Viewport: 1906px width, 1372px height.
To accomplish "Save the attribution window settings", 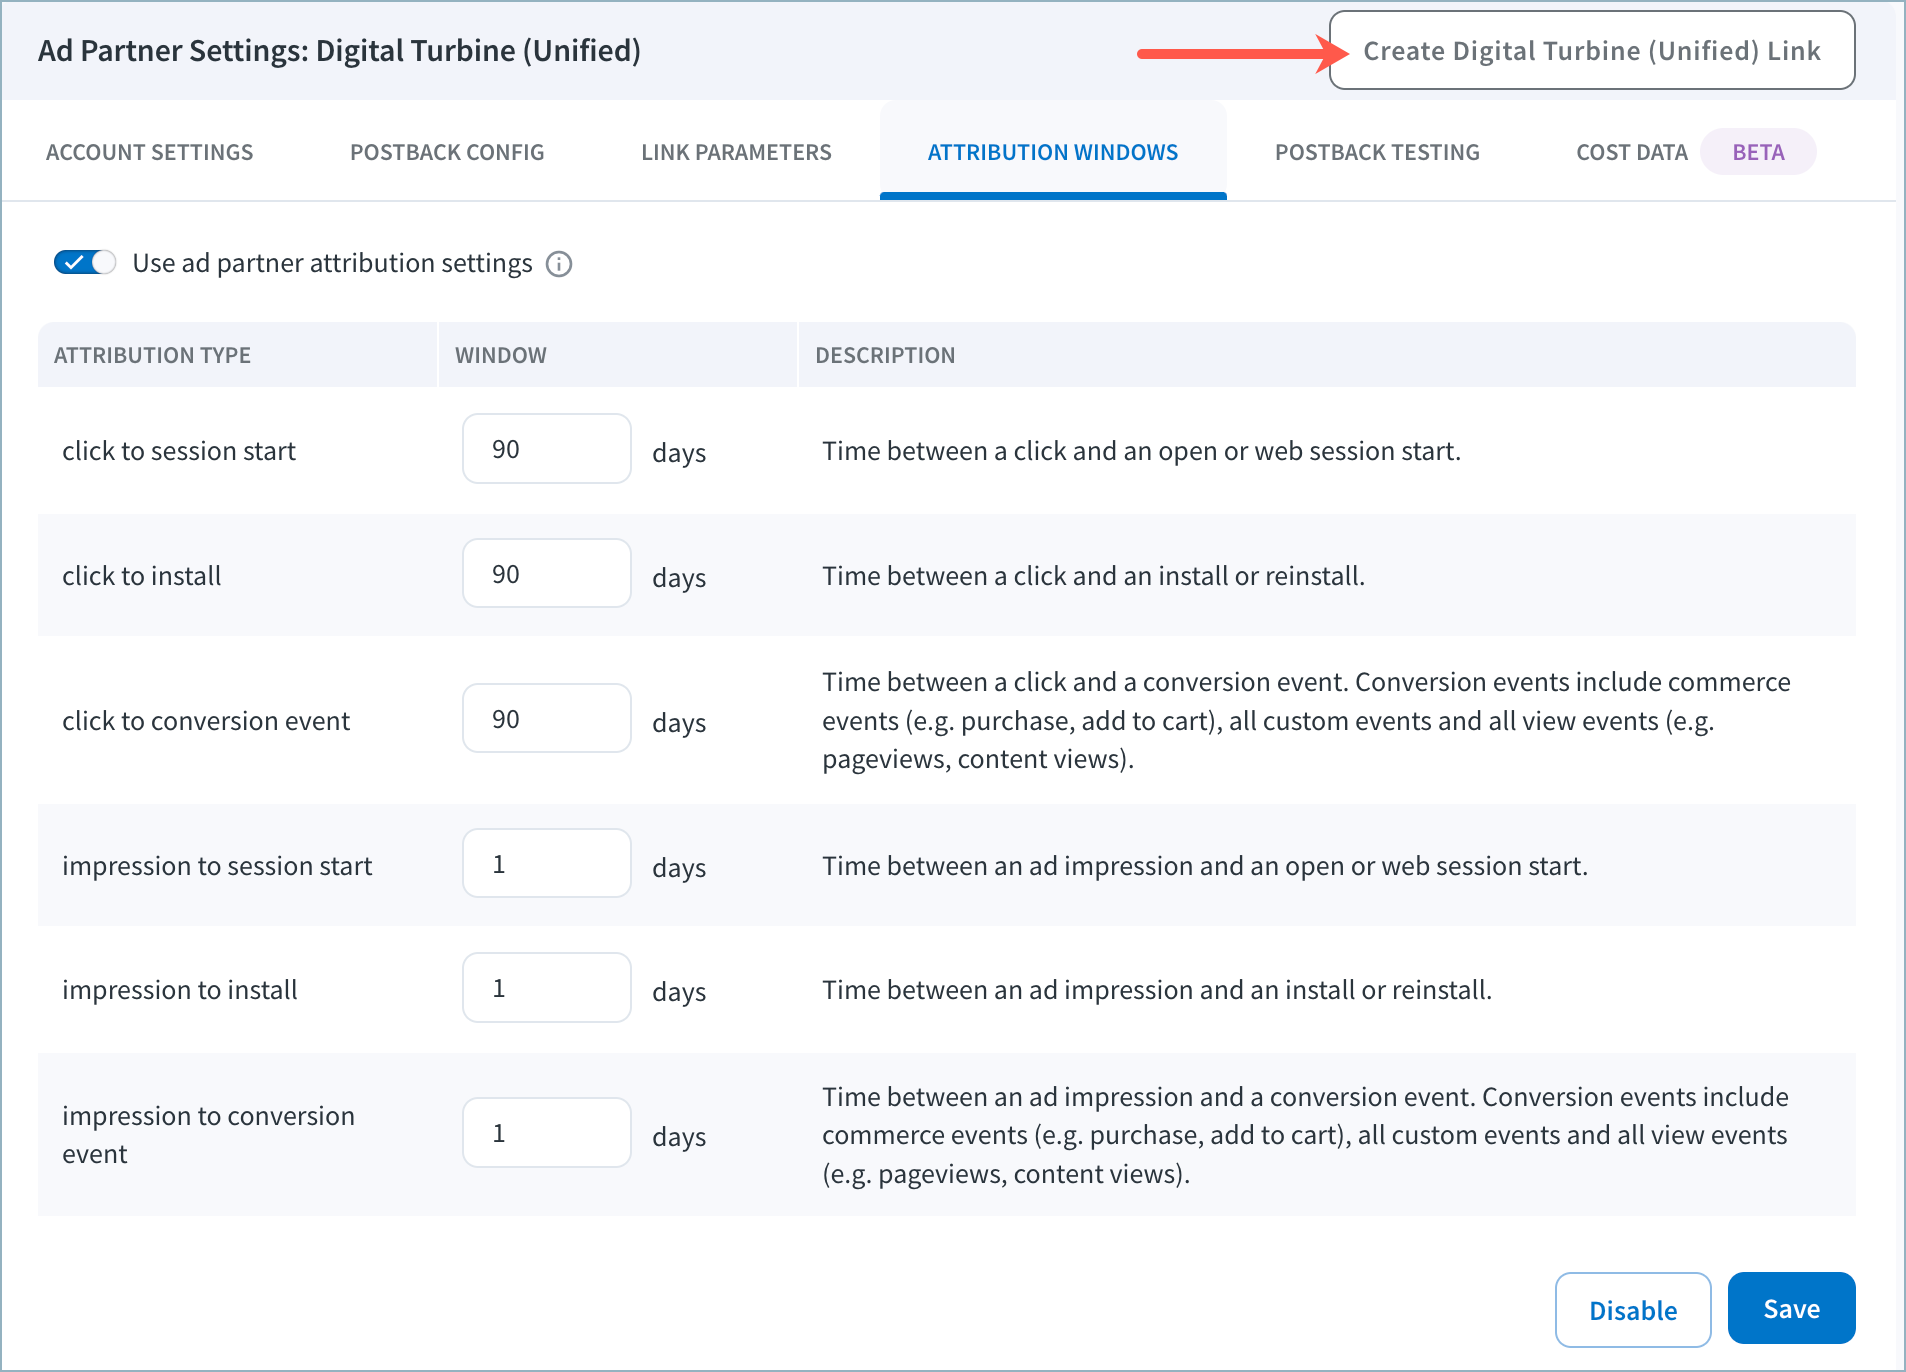I will point(1791,1309).
